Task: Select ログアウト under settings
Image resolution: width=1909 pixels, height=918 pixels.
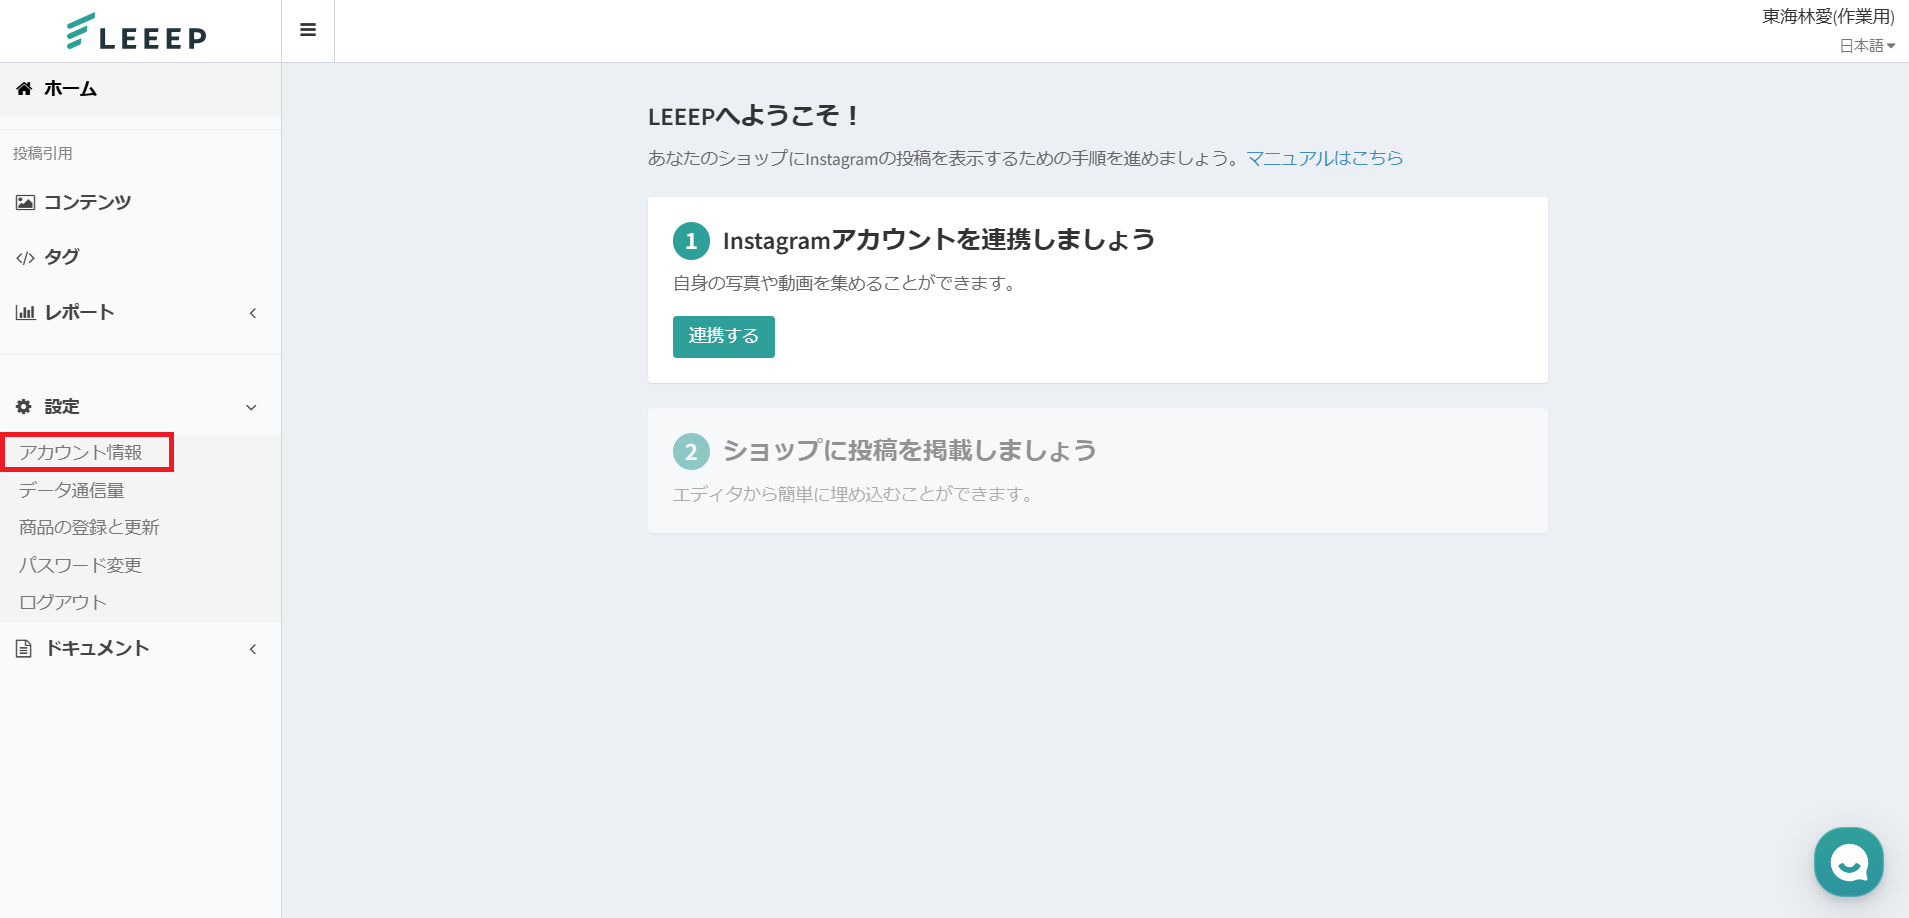Action: point(63,603)
